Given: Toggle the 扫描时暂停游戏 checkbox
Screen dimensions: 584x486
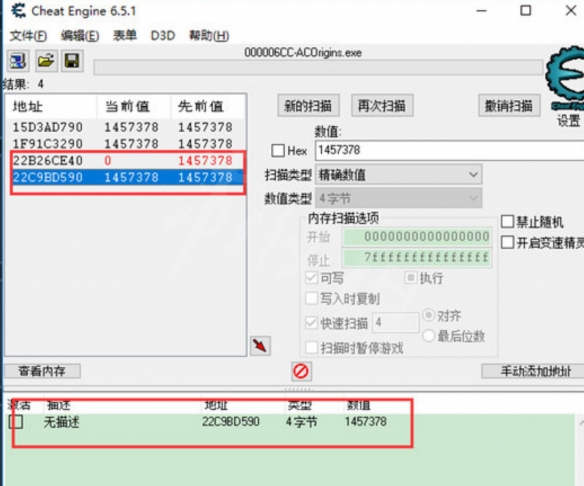Looking at the screenshot, I should click(311, 348).
